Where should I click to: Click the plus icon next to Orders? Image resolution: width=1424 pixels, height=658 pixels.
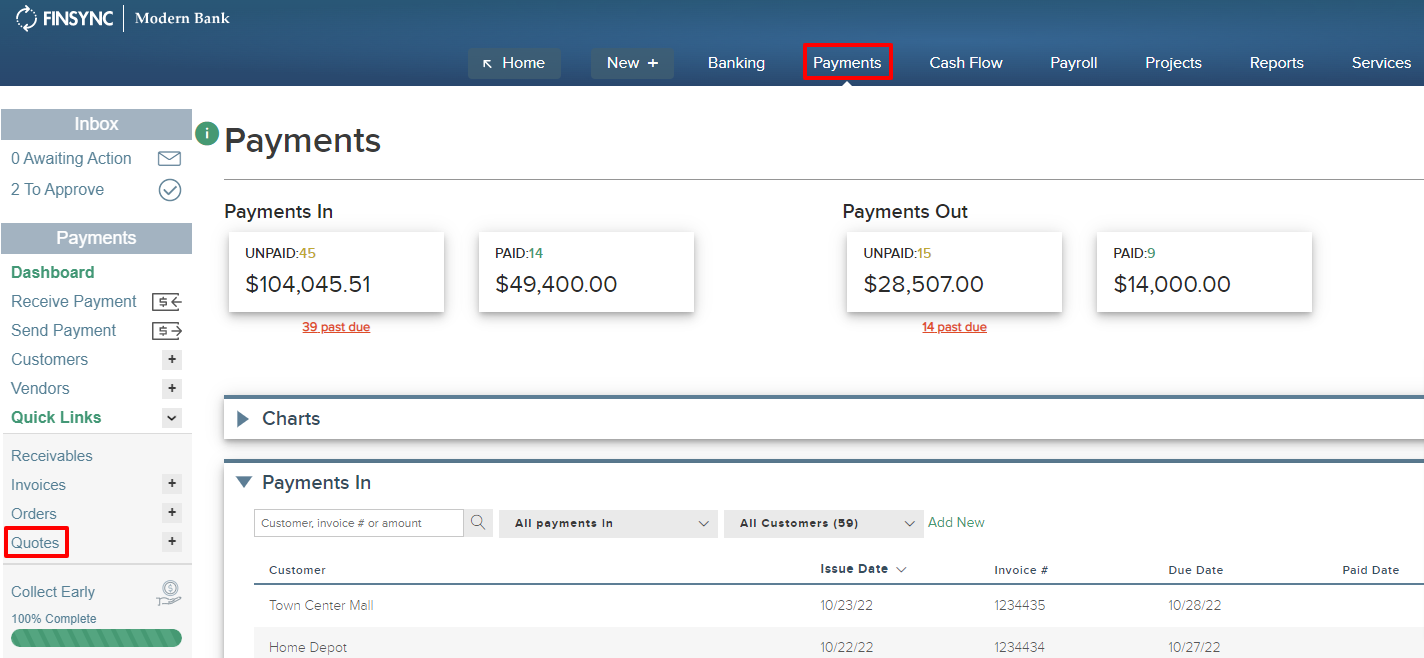172,513
